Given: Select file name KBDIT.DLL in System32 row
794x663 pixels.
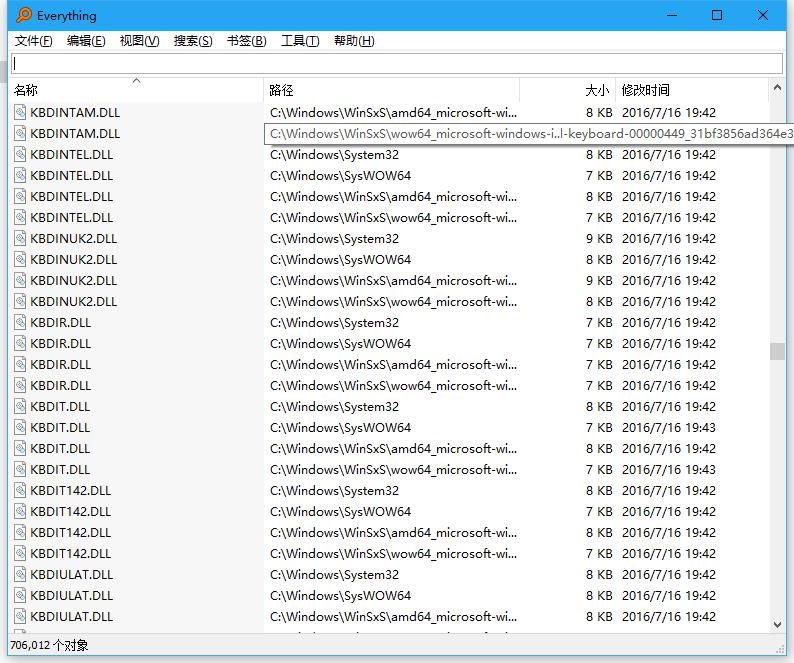Looking at the screenshot, I should (60, 407).
